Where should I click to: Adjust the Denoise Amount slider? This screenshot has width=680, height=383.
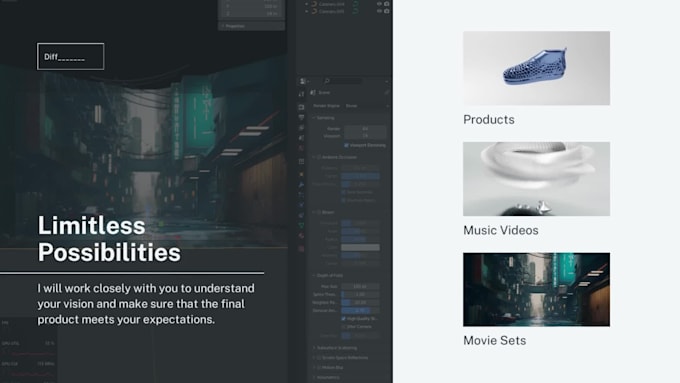point(360,311)
